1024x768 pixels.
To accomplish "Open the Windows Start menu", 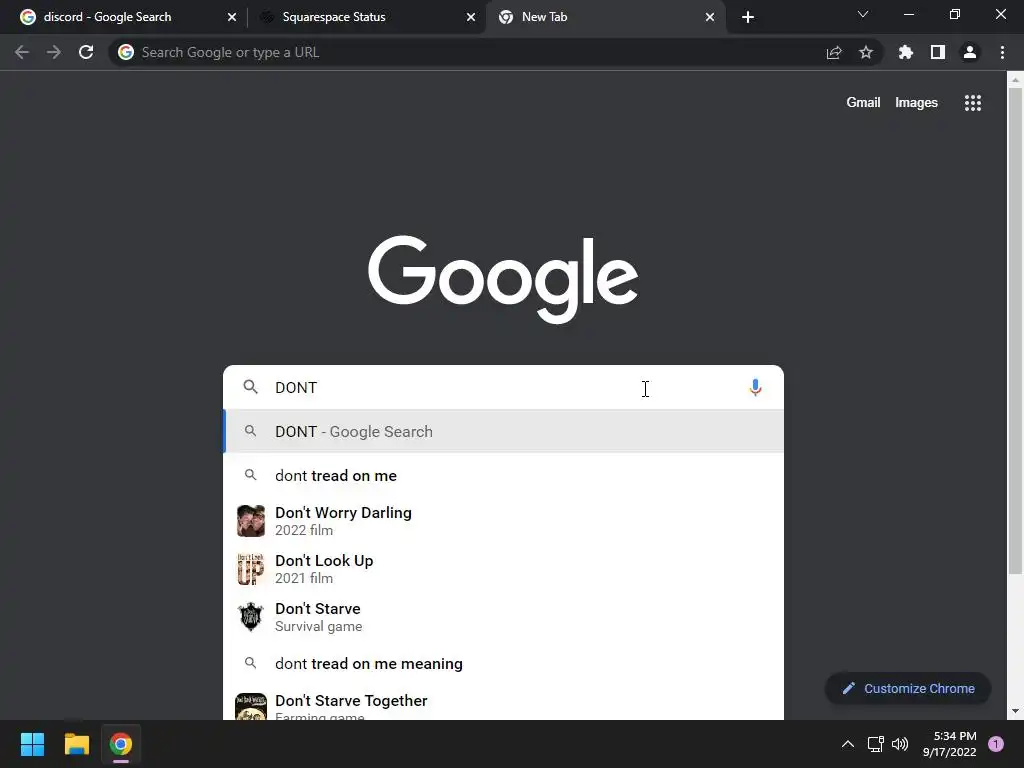I will 32,744.
